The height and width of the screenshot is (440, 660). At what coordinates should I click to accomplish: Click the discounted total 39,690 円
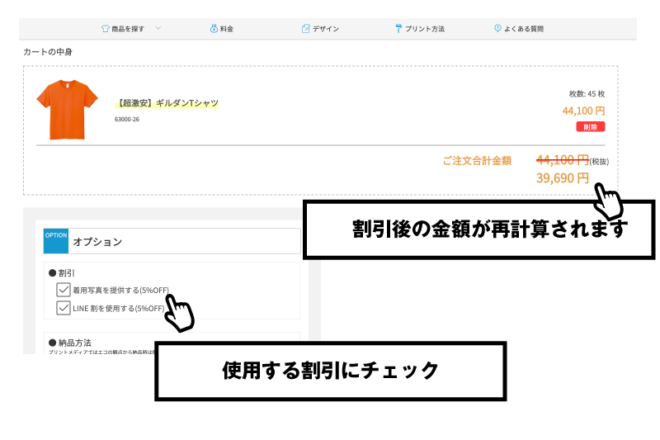point(563,177)
